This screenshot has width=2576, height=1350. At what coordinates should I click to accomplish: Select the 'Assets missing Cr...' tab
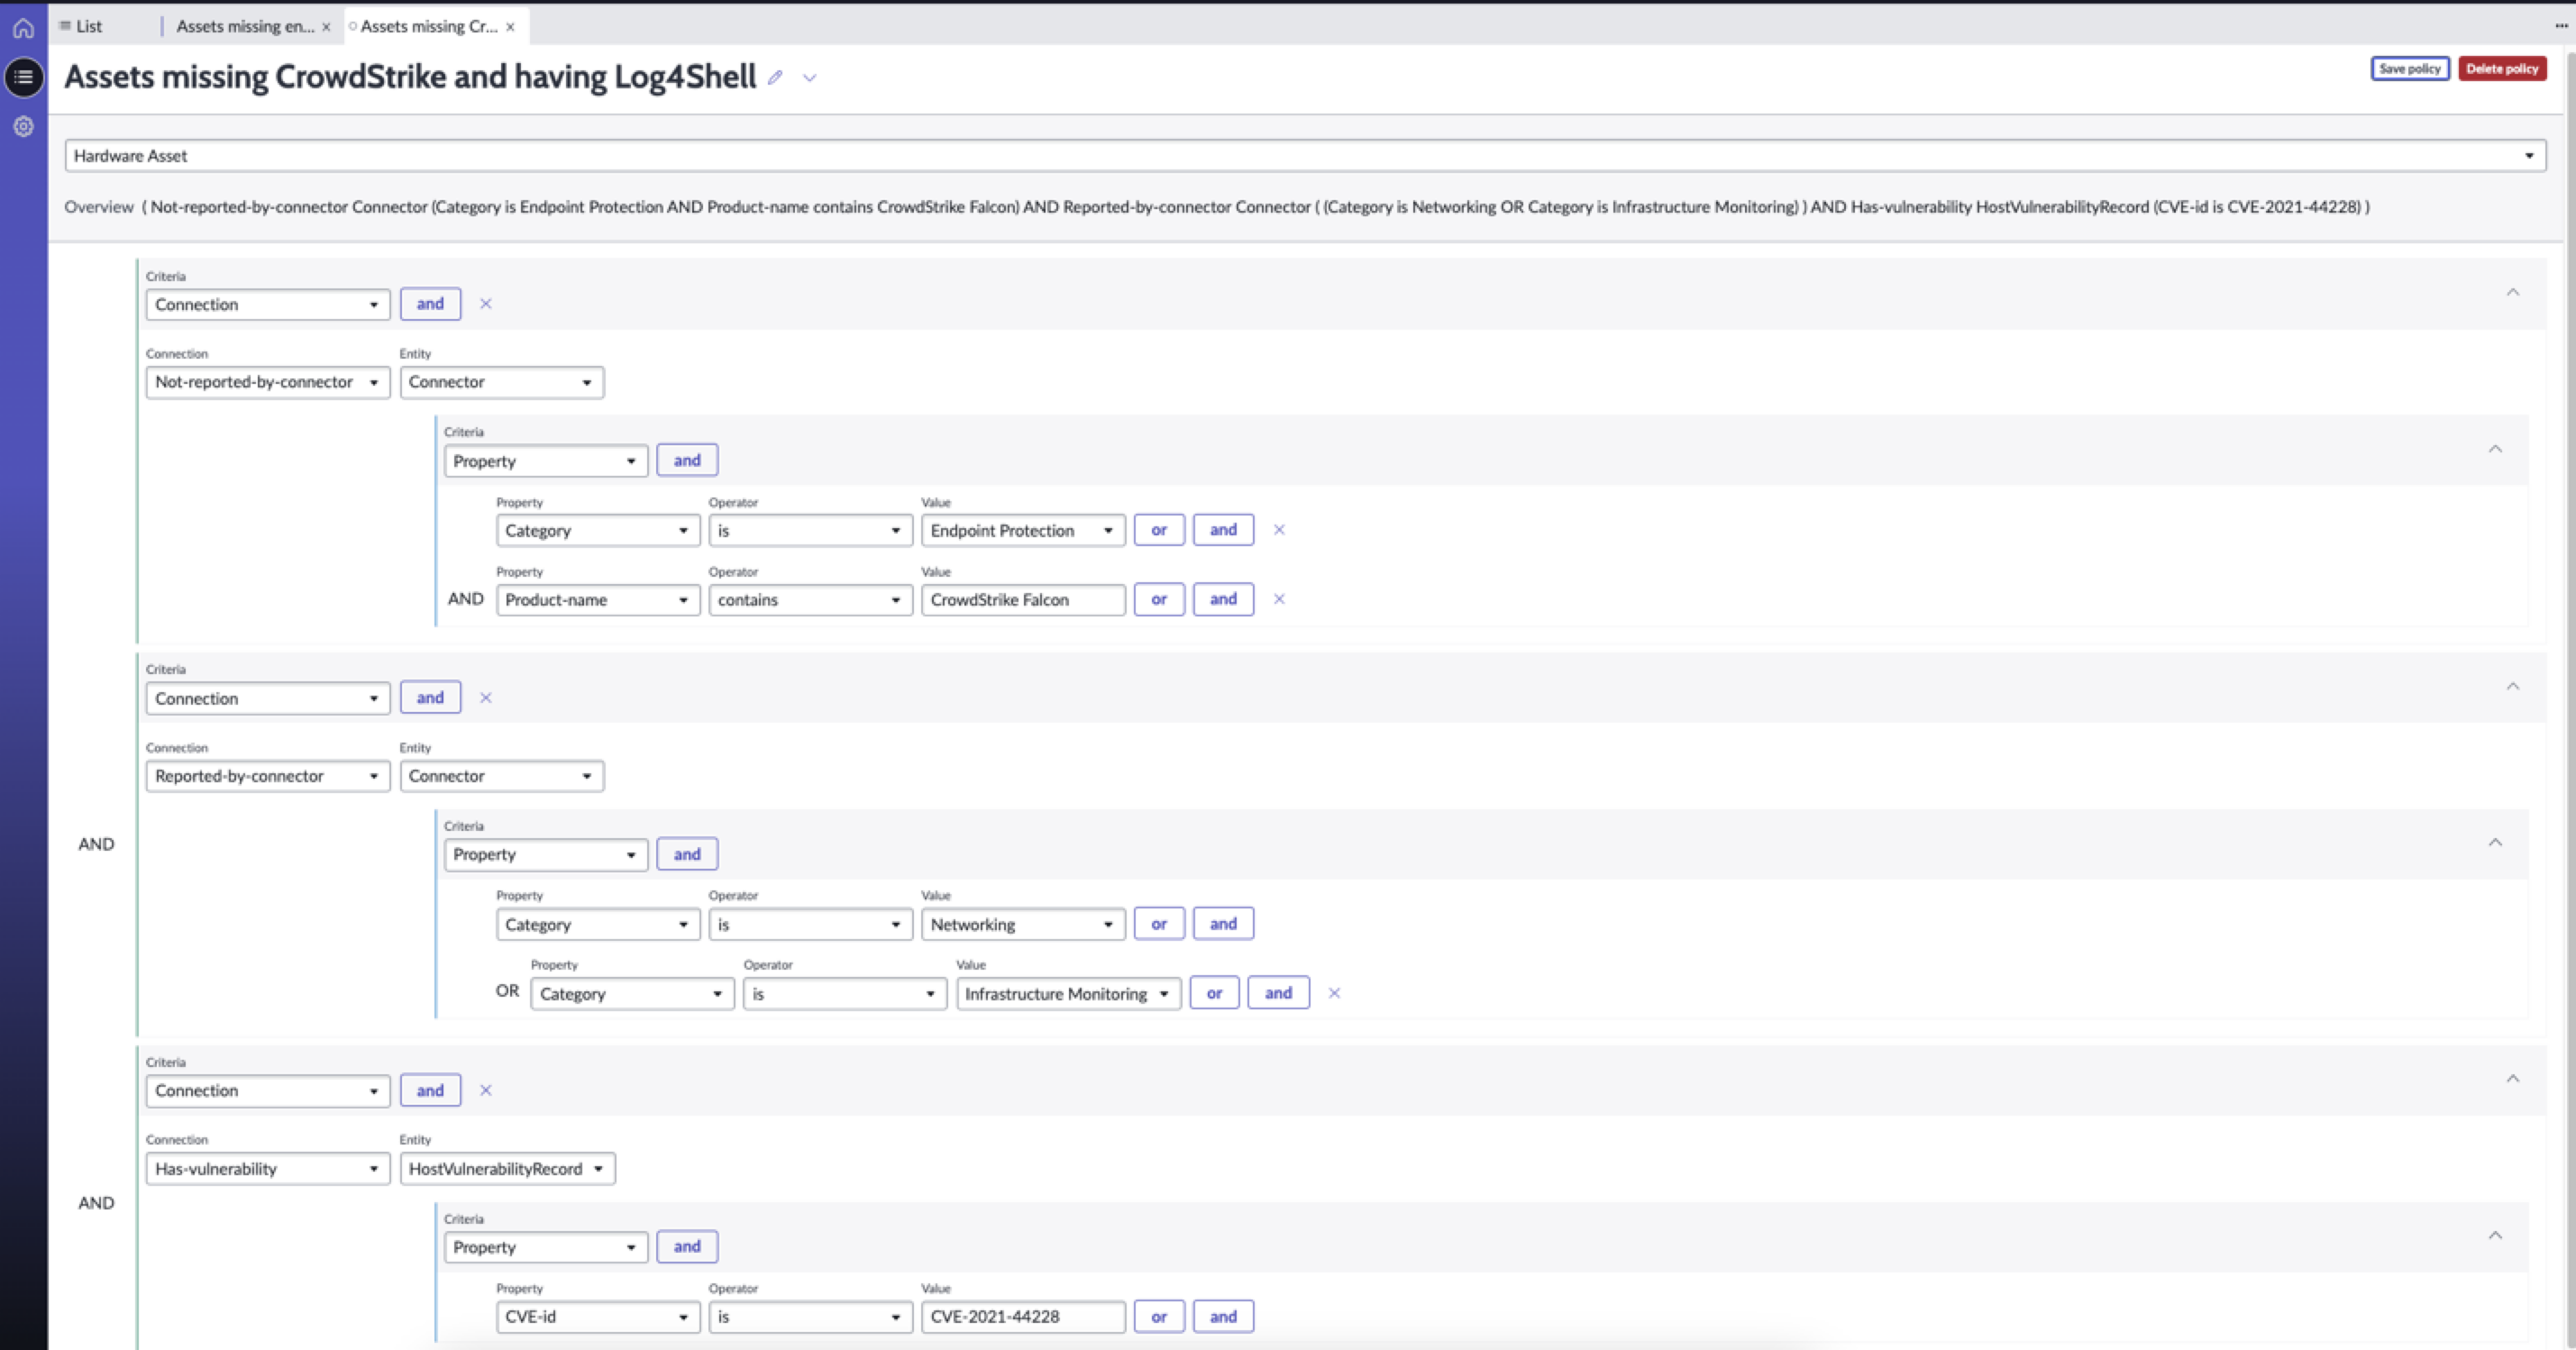428,26
